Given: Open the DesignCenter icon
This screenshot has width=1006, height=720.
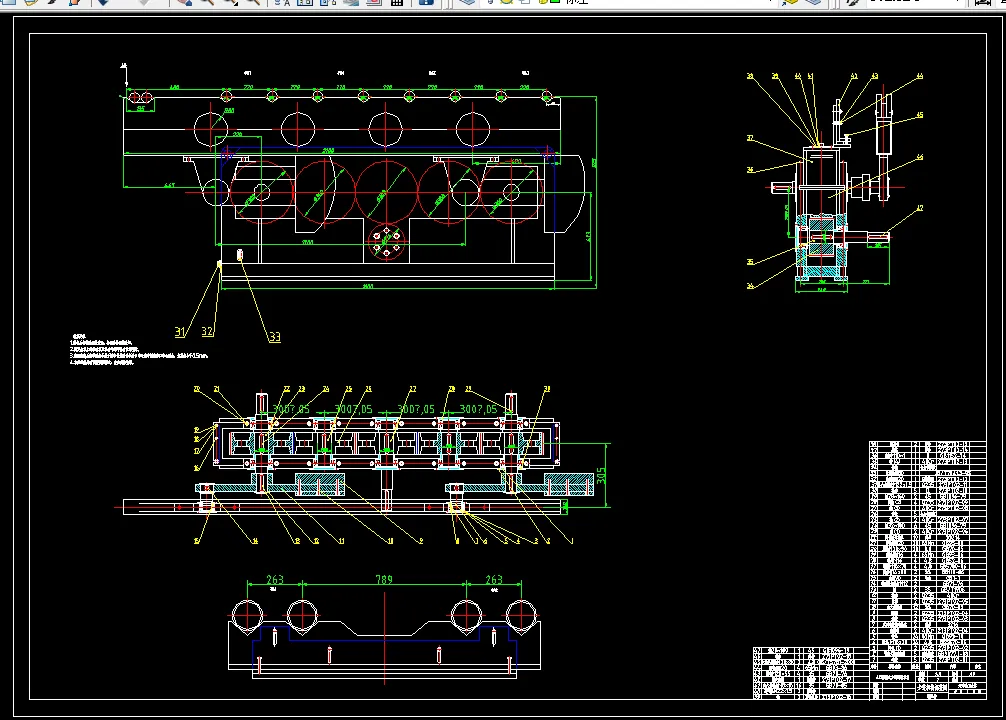Looking at the screenshot, I should tap(304, 3).
